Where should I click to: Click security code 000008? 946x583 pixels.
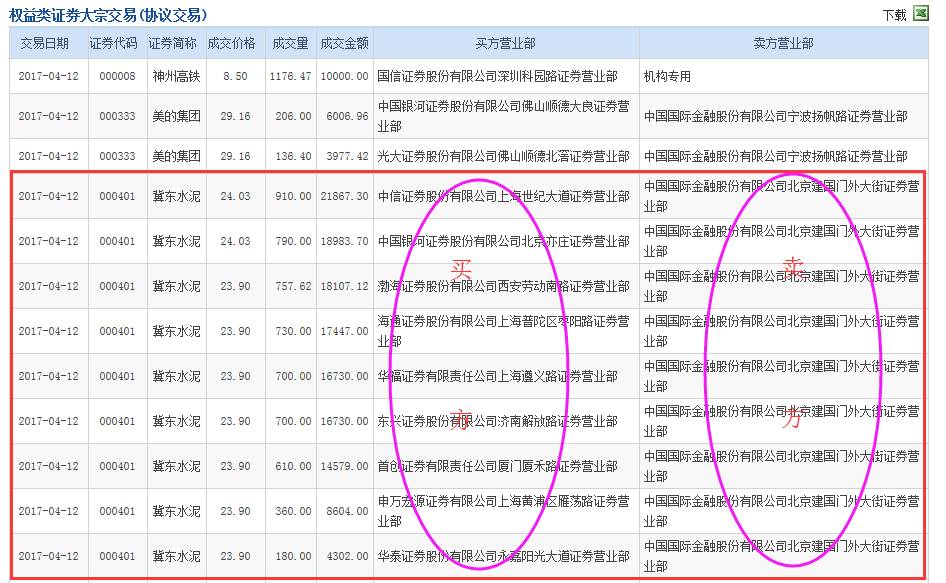[x=117, y=76]
